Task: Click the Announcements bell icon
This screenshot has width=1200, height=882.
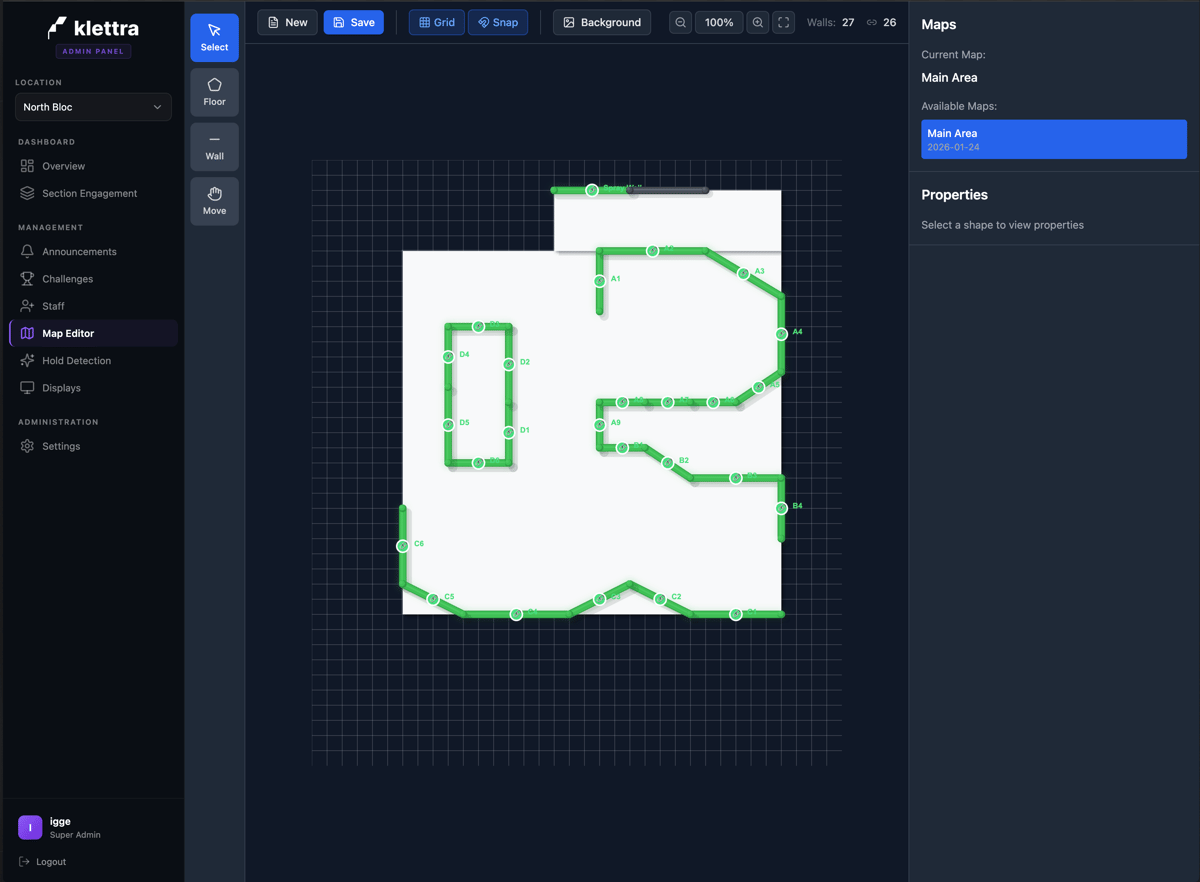Action: [x=27, y=251]
